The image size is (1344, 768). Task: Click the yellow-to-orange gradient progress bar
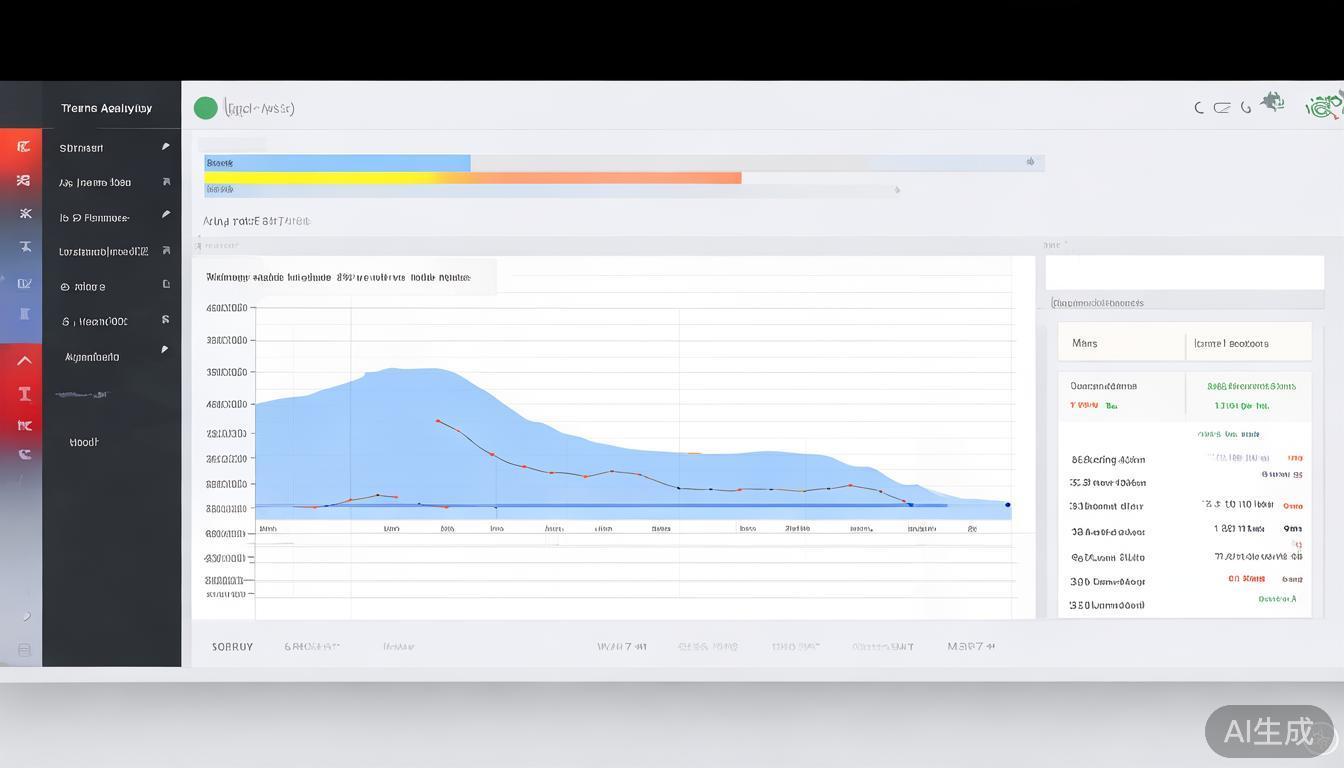[x=473, y=178]
